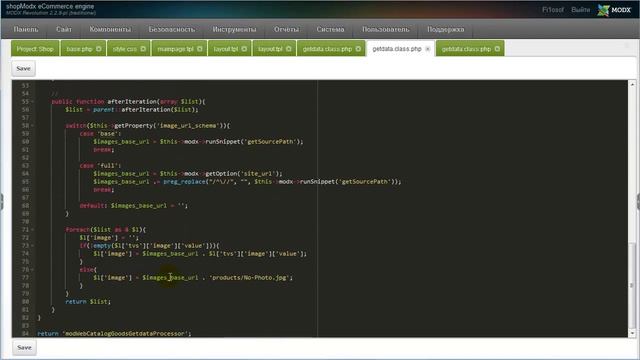Click the editor scrollbar up arrow
This screenshot has height=360, width=640.
point(632,84)
